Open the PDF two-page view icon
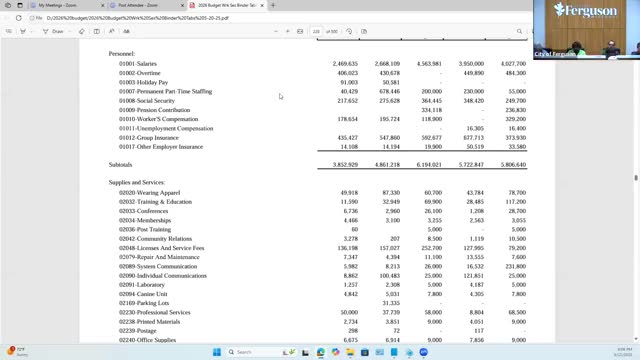640x360 pixels. [364, 31]
